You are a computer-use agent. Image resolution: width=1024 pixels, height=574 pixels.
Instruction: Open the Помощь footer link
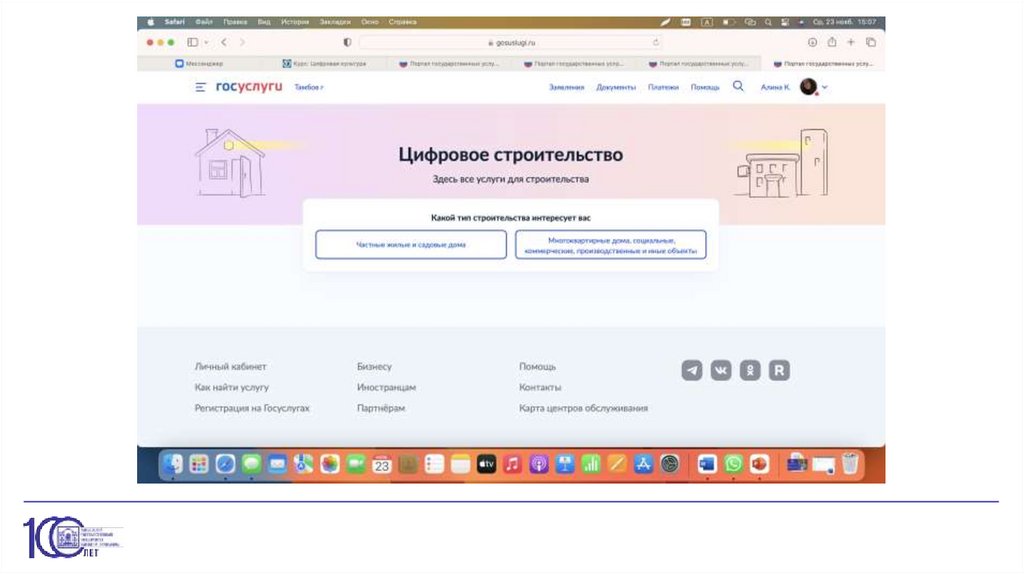[537, 366]
